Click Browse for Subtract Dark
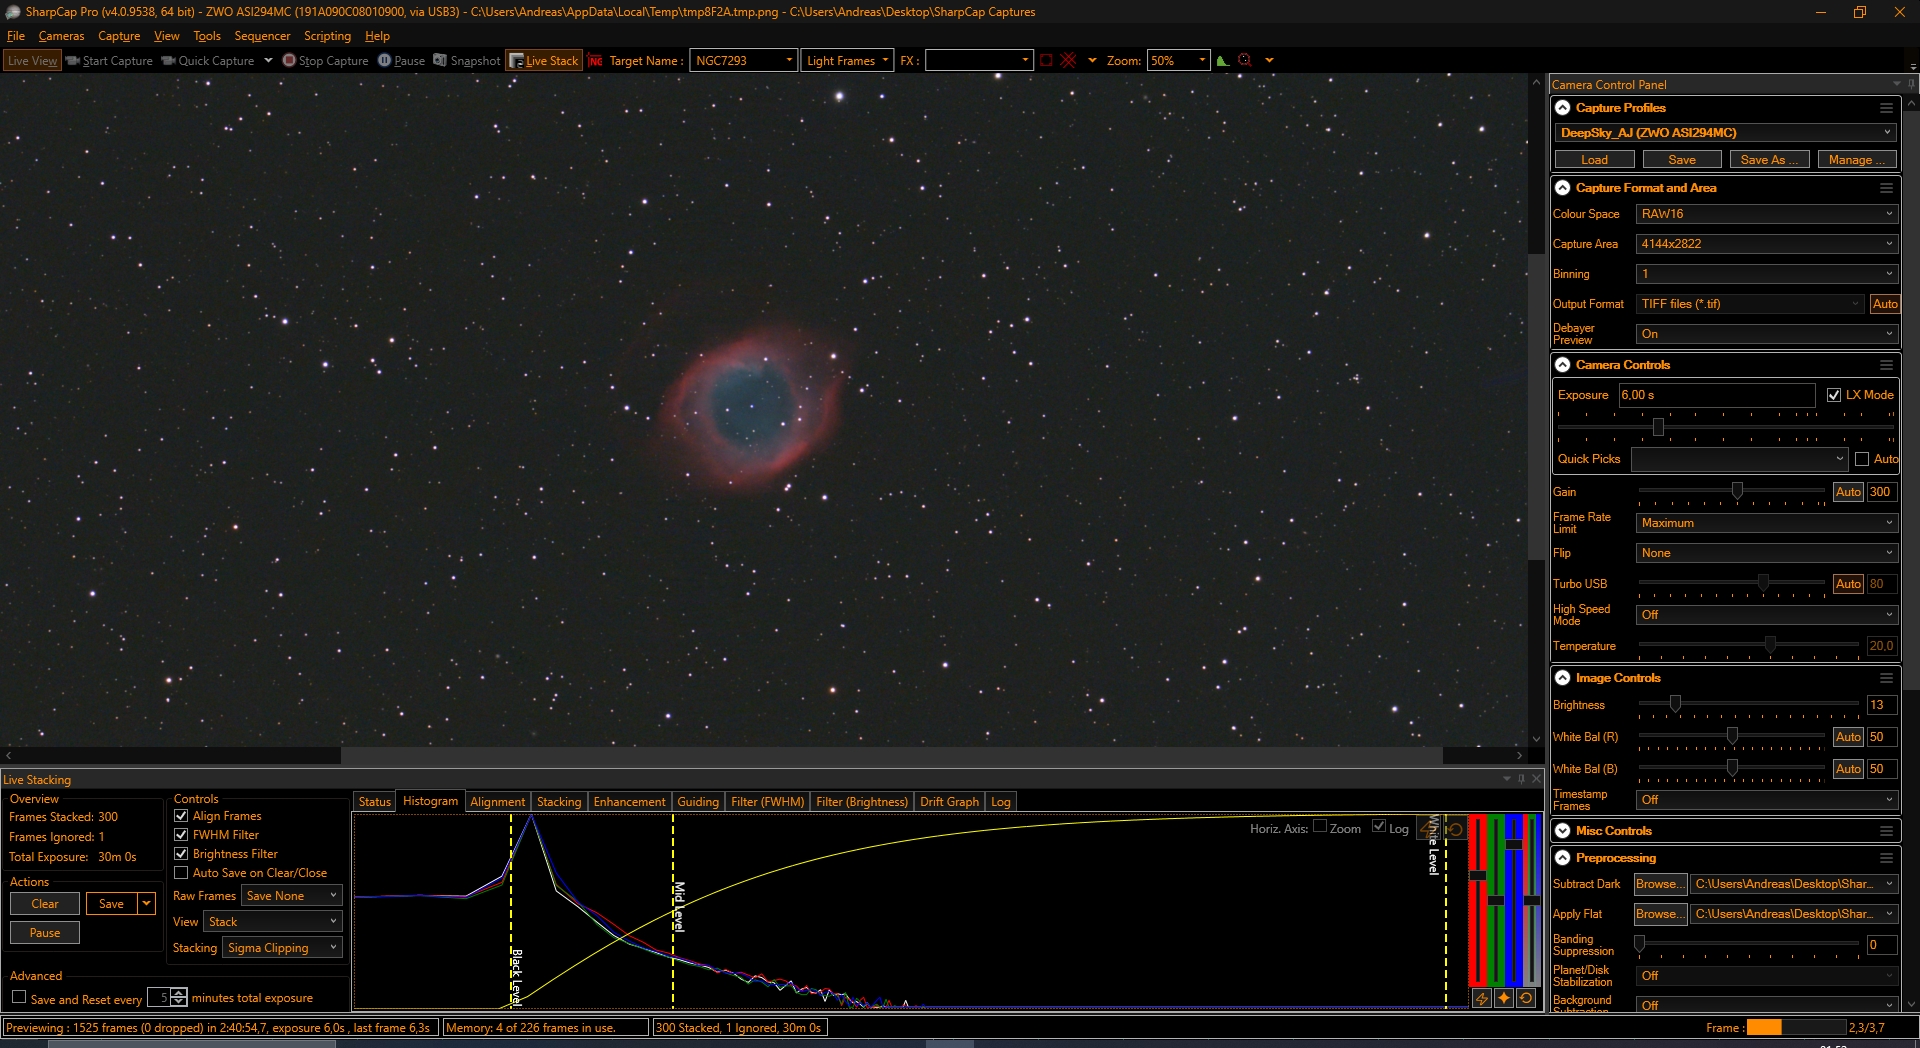The width and height of the screenshot is (1920, 1048). tap(1660, 884)
